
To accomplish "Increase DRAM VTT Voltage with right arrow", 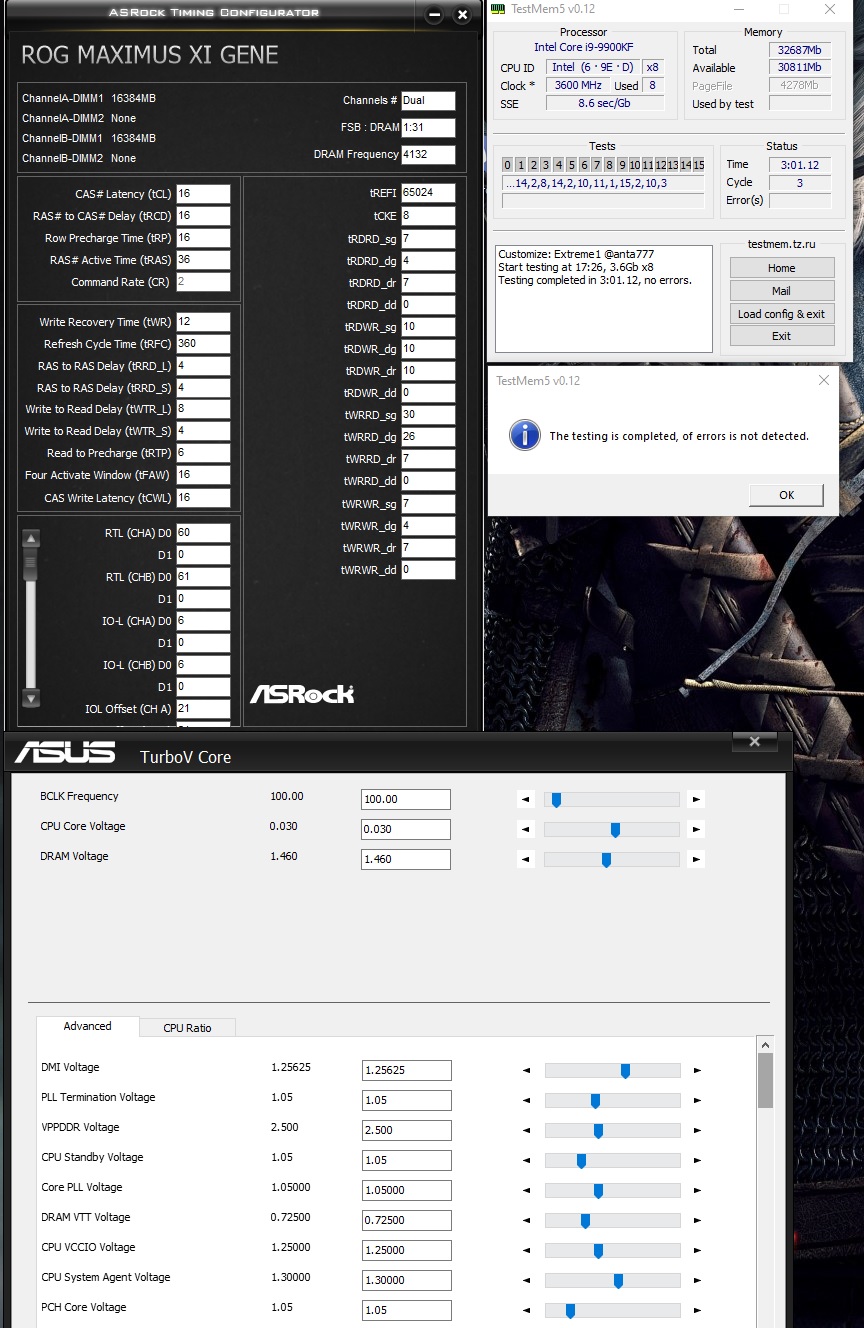I will pyautogui.click(x=697, y=1220).
